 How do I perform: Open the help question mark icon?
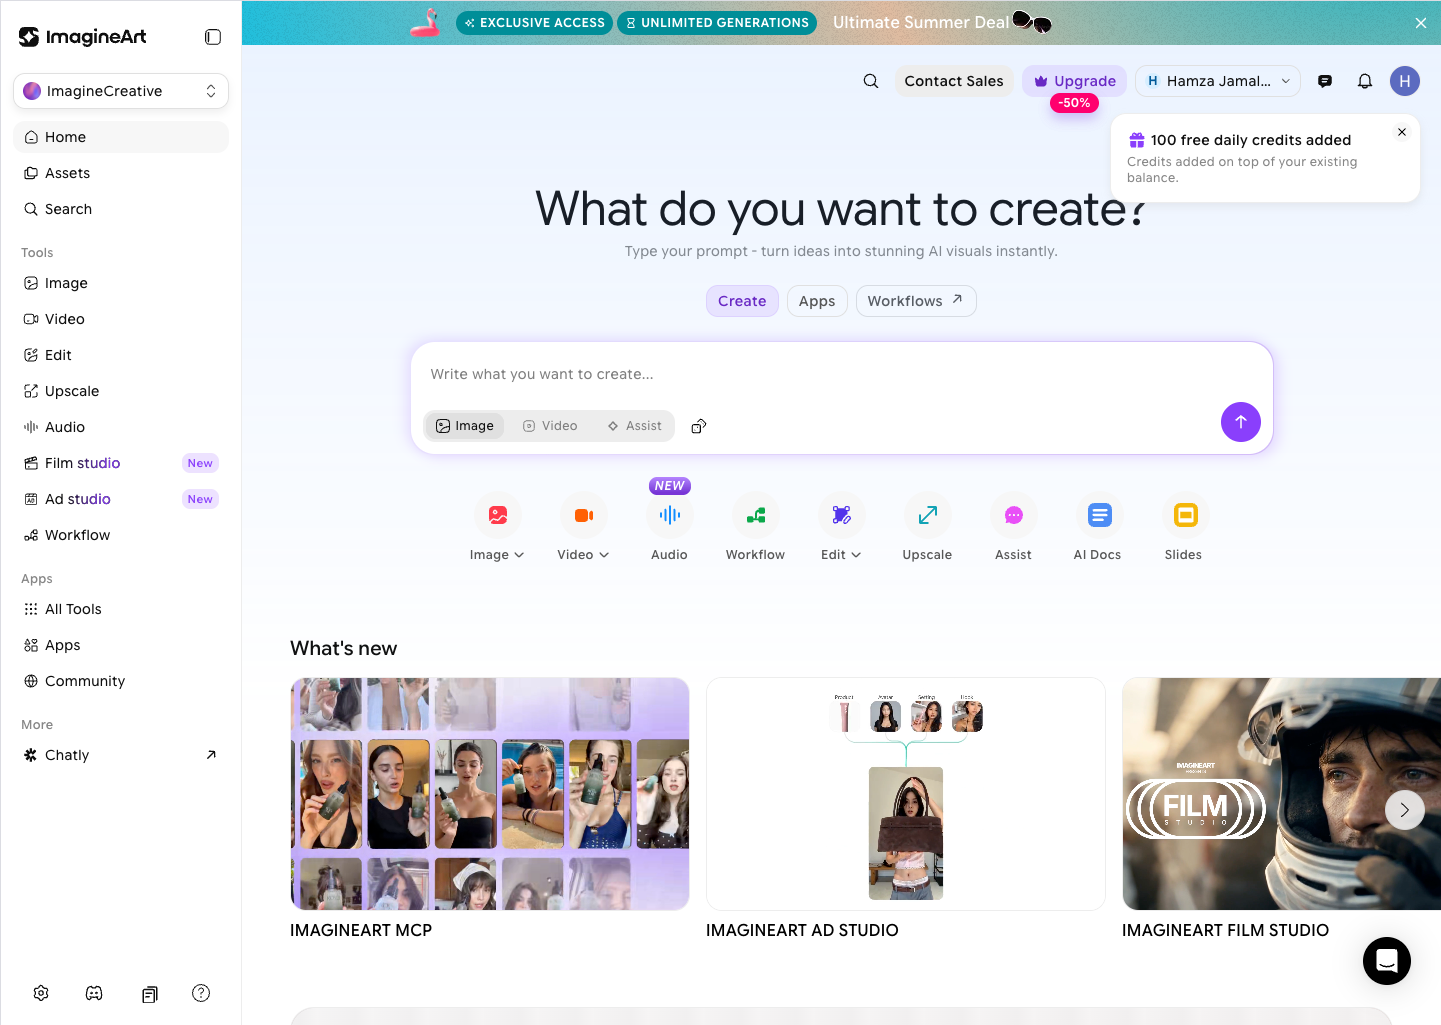point(201,993)
